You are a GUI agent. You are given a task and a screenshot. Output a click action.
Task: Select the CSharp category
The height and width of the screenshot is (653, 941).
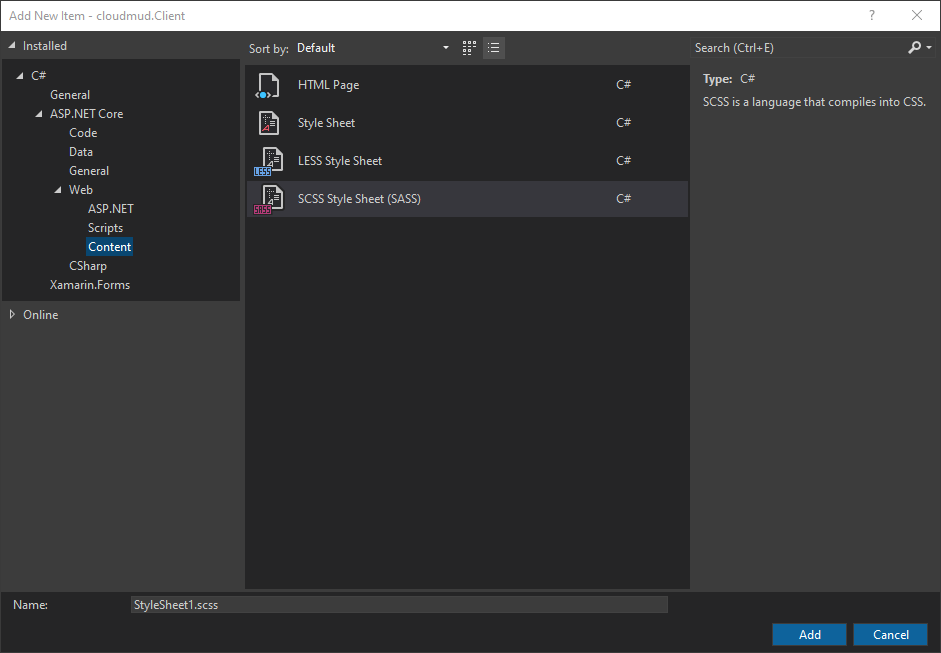click(88, 266)
